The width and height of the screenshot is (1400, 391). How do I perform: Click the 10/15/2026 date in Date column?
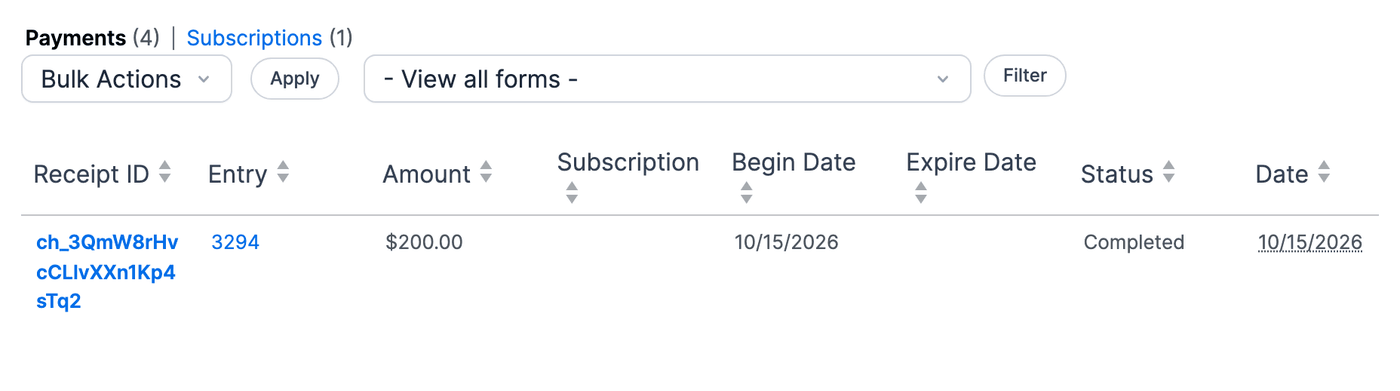point(1310,242)
